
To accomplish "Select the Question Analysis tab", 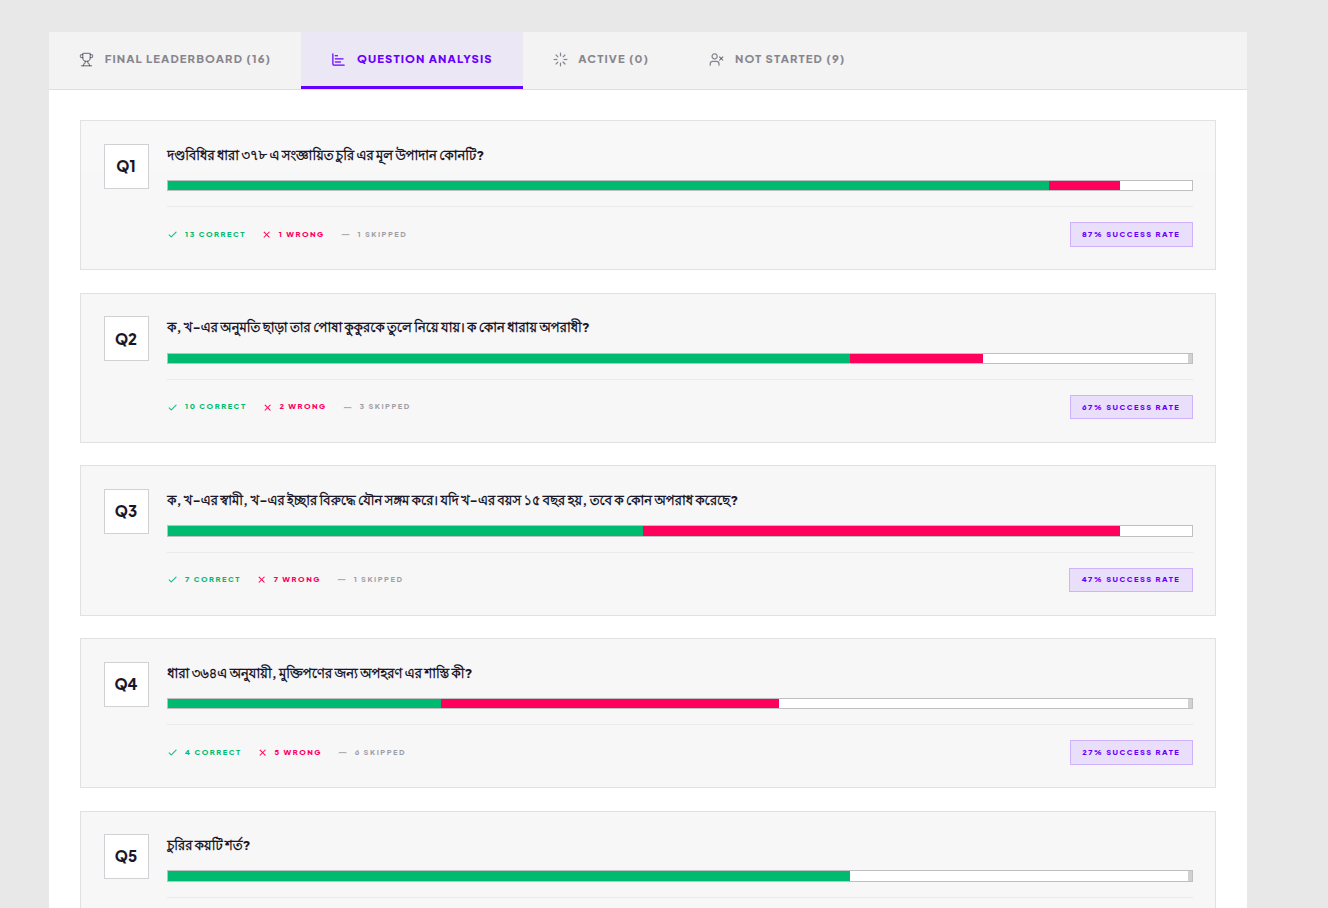I will tap(411, 59).
